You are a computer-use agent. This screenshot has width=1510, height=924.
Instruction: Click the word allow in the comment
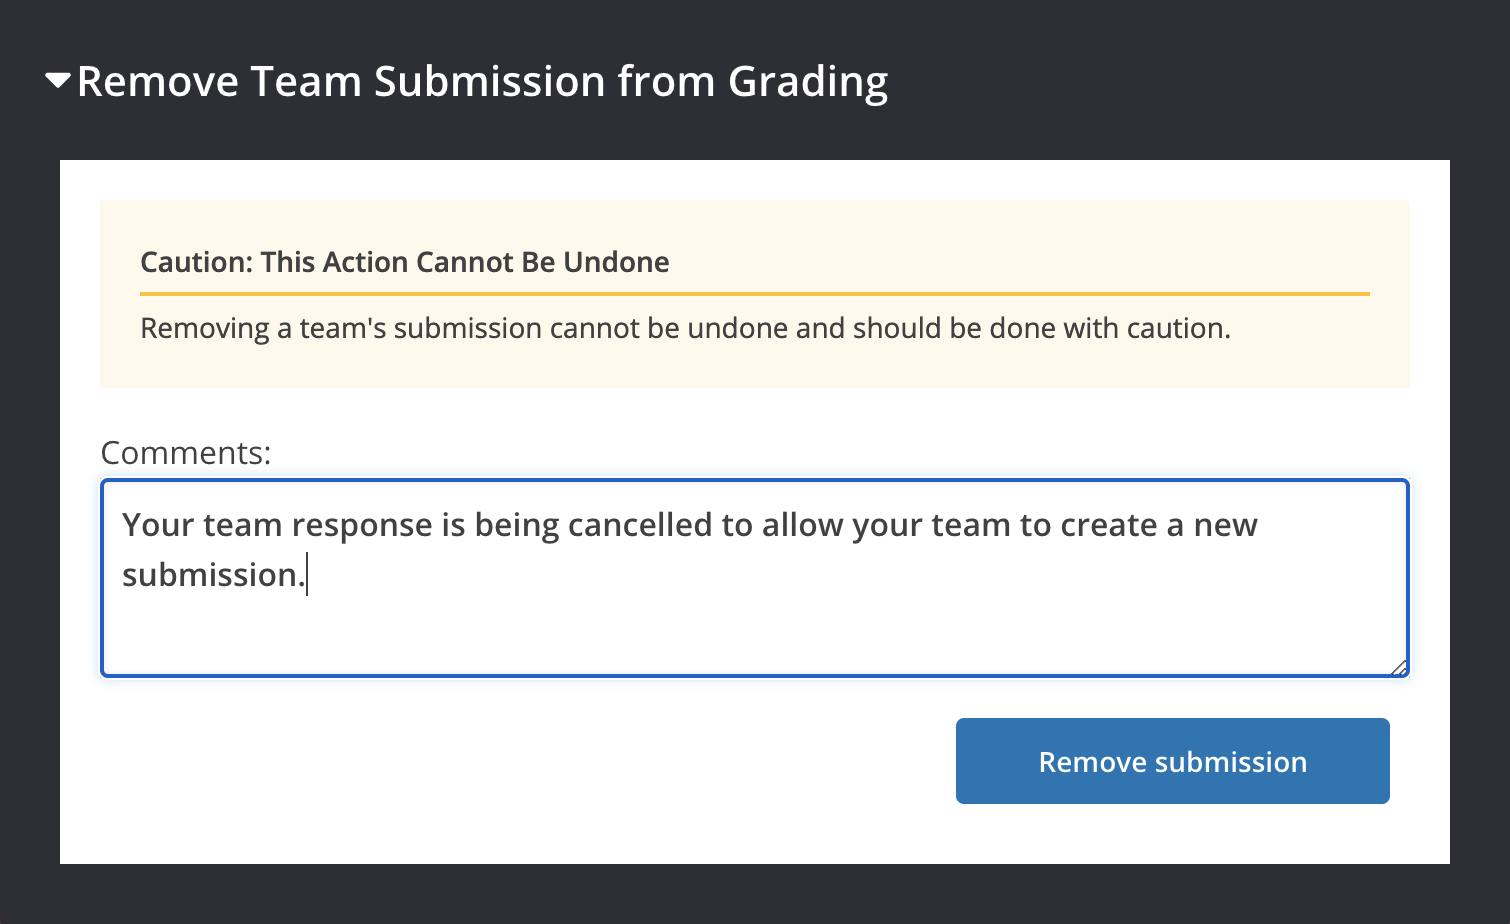click(802, 525)
